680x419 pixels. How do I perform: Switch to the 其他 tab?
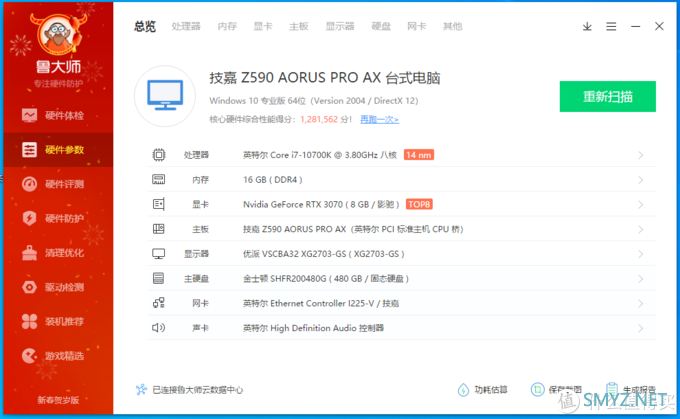[x=452, y=26]
